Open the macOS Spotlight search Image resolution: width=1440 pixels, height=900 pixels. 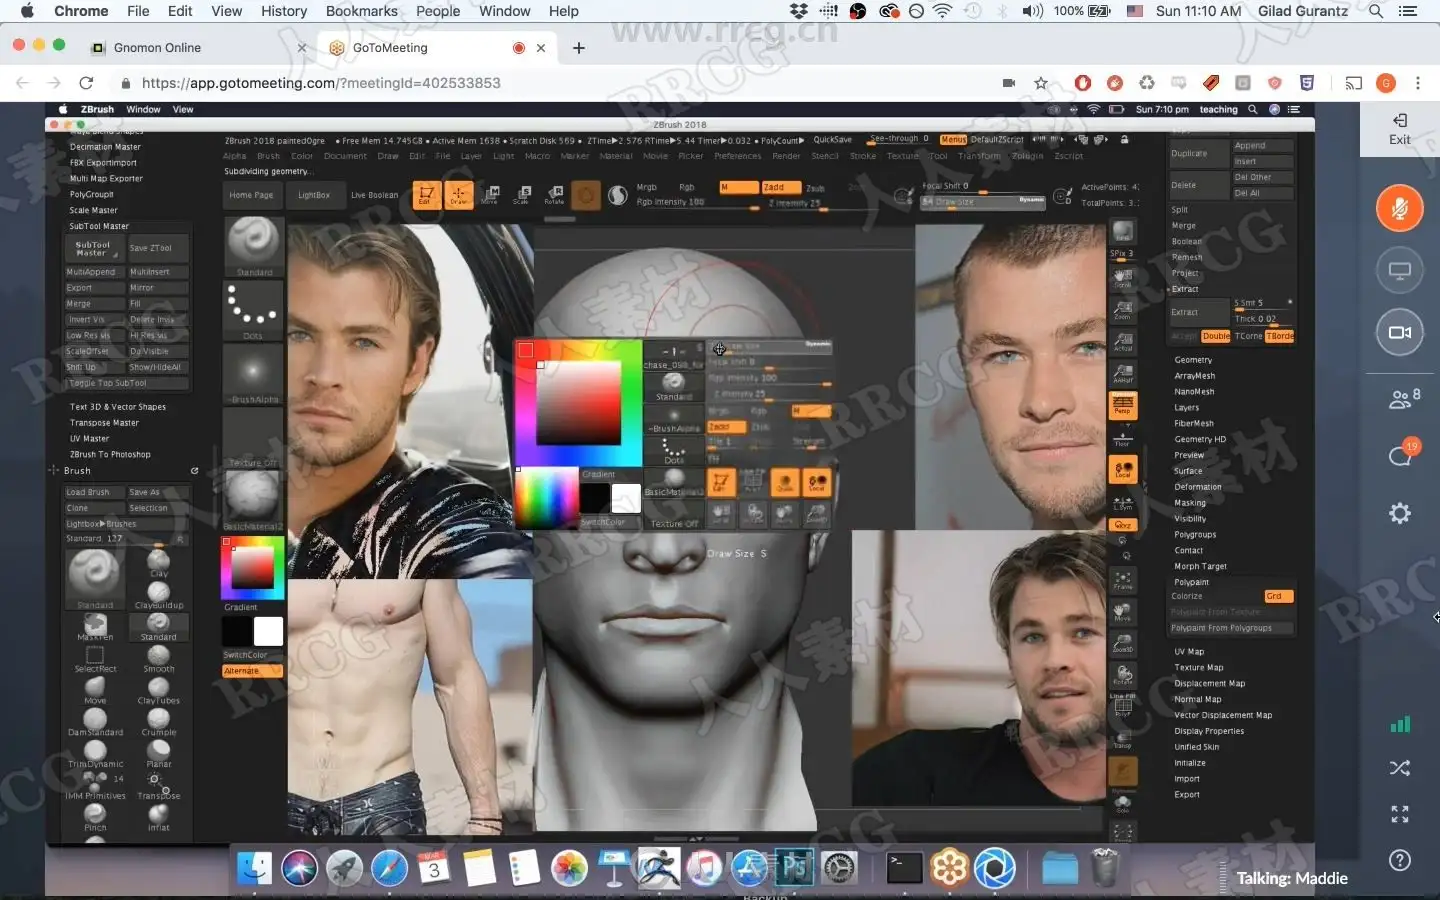[x=1376, y=11]
